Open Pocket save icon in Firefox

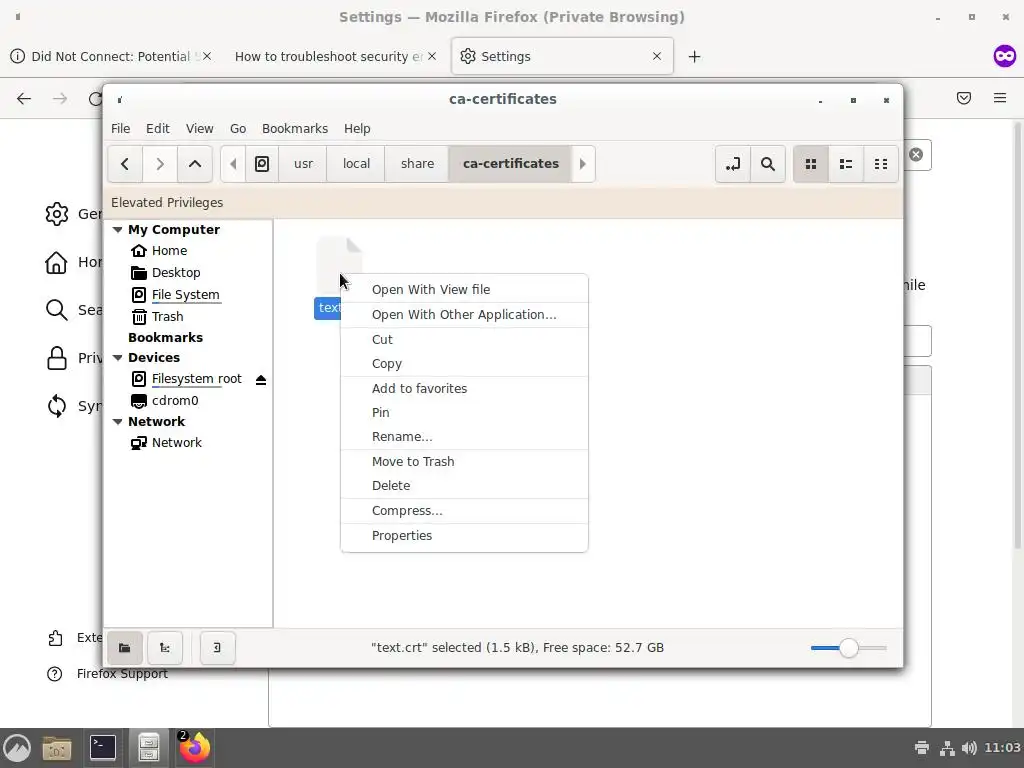964,98
